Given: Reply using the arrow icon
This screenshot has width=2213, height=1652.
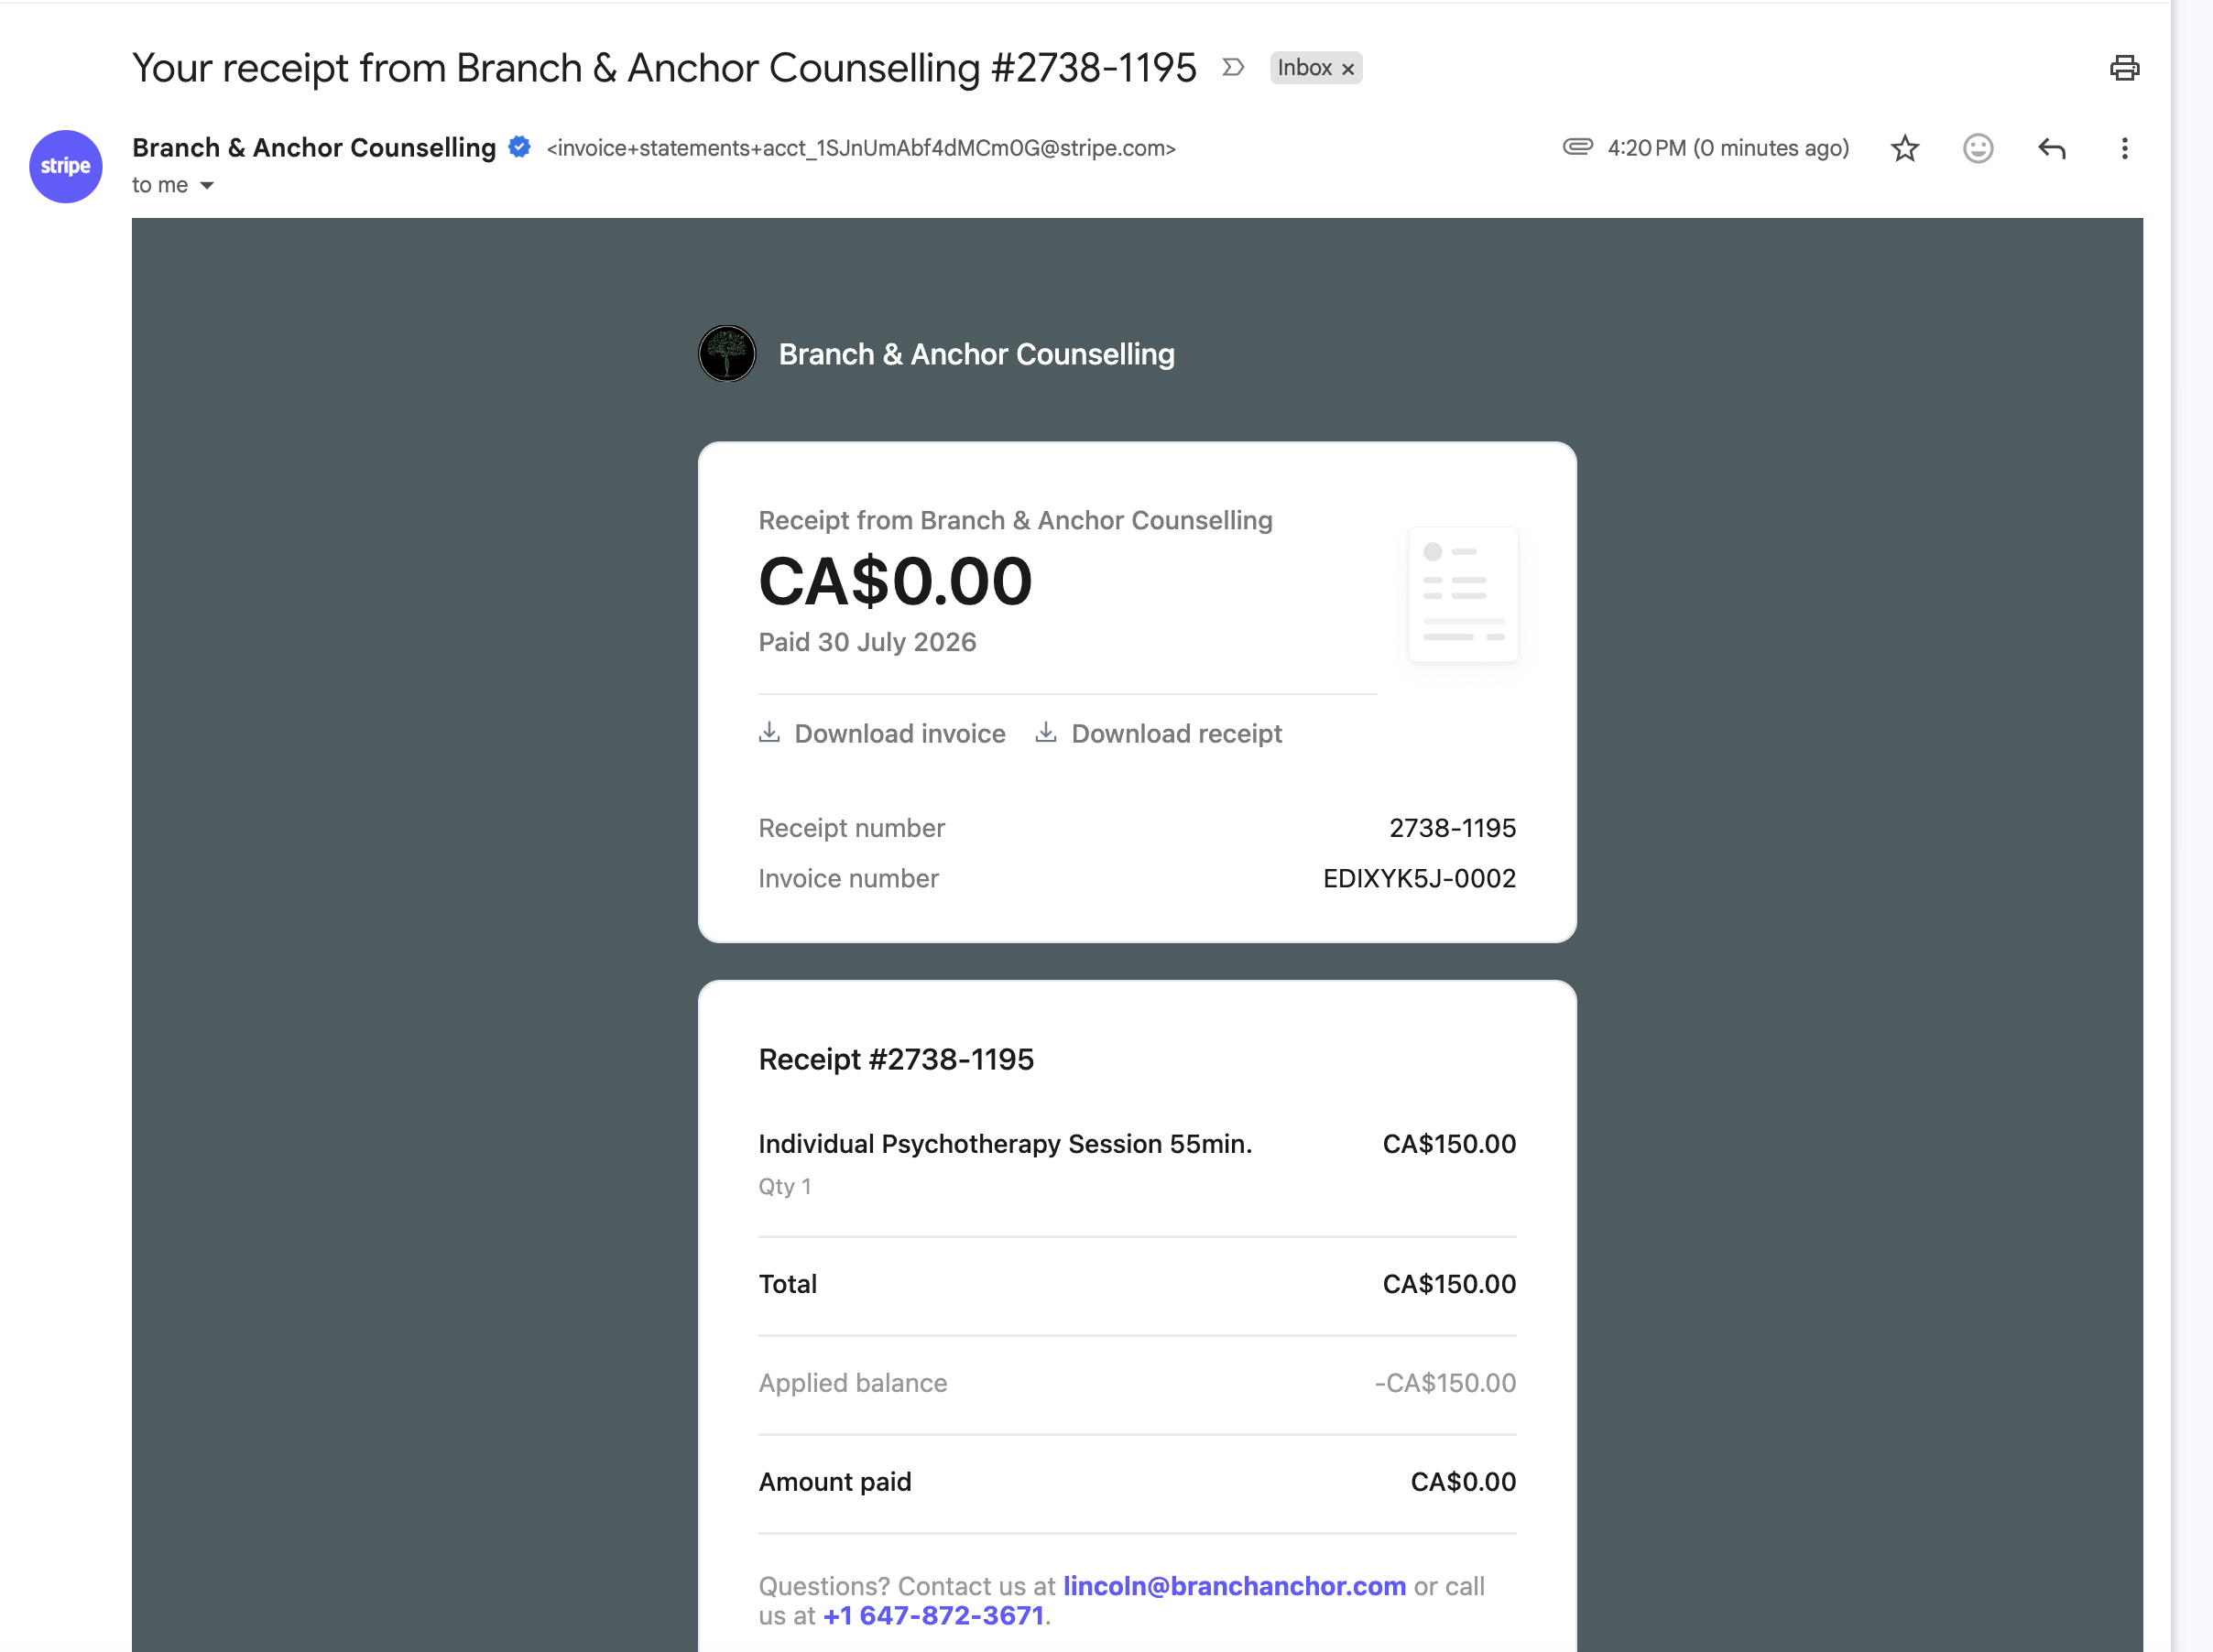Looking at the screenshot, I should point(2051,148).
